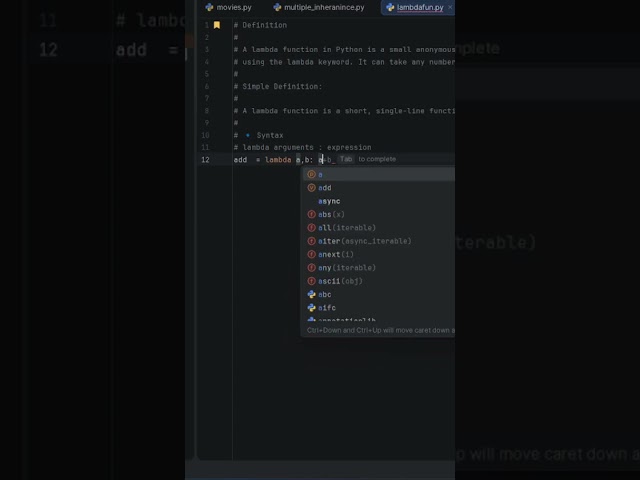Pick the 'abc' module suggestion
Viewport: 640px width, 480px height.
pyautogui.click(x=379, y=294)
